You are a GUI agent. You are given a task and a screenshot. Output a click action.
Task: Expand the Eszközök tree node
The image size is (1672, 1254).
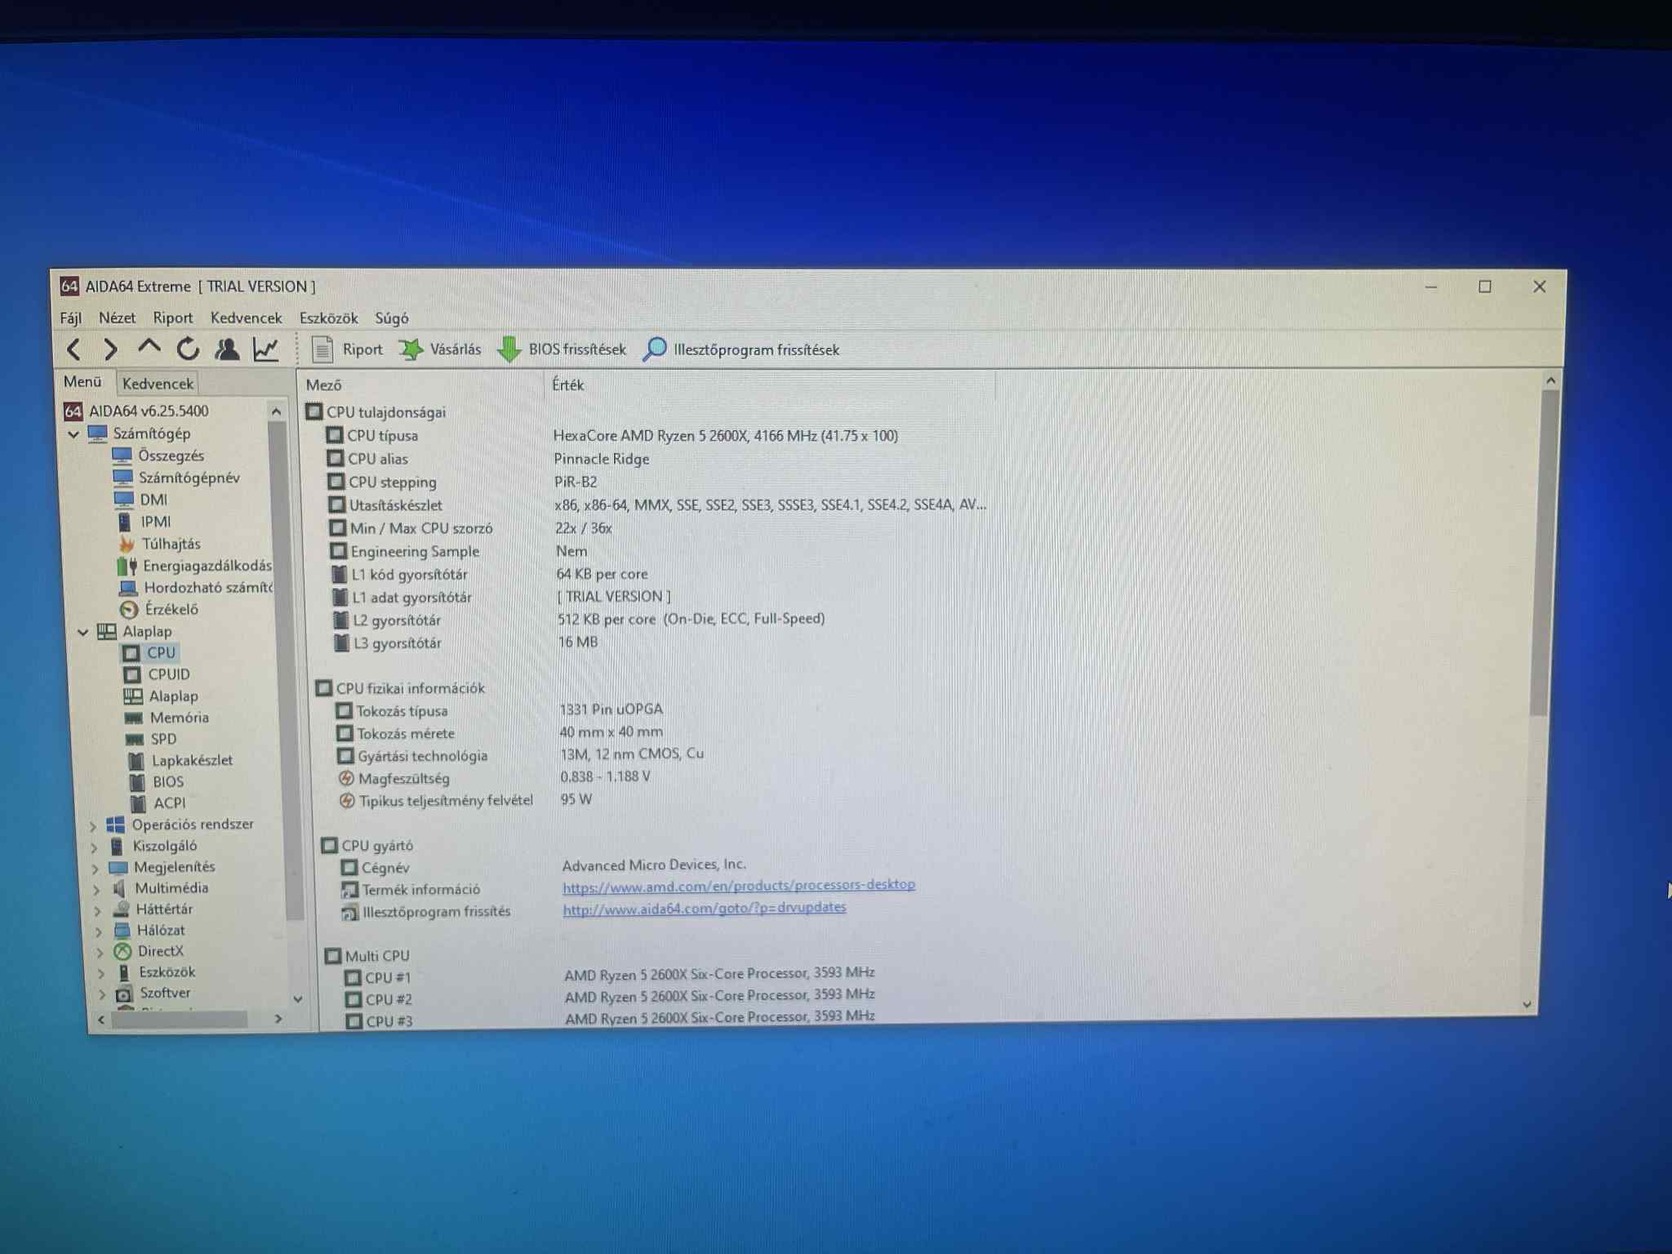pos(100,973)
